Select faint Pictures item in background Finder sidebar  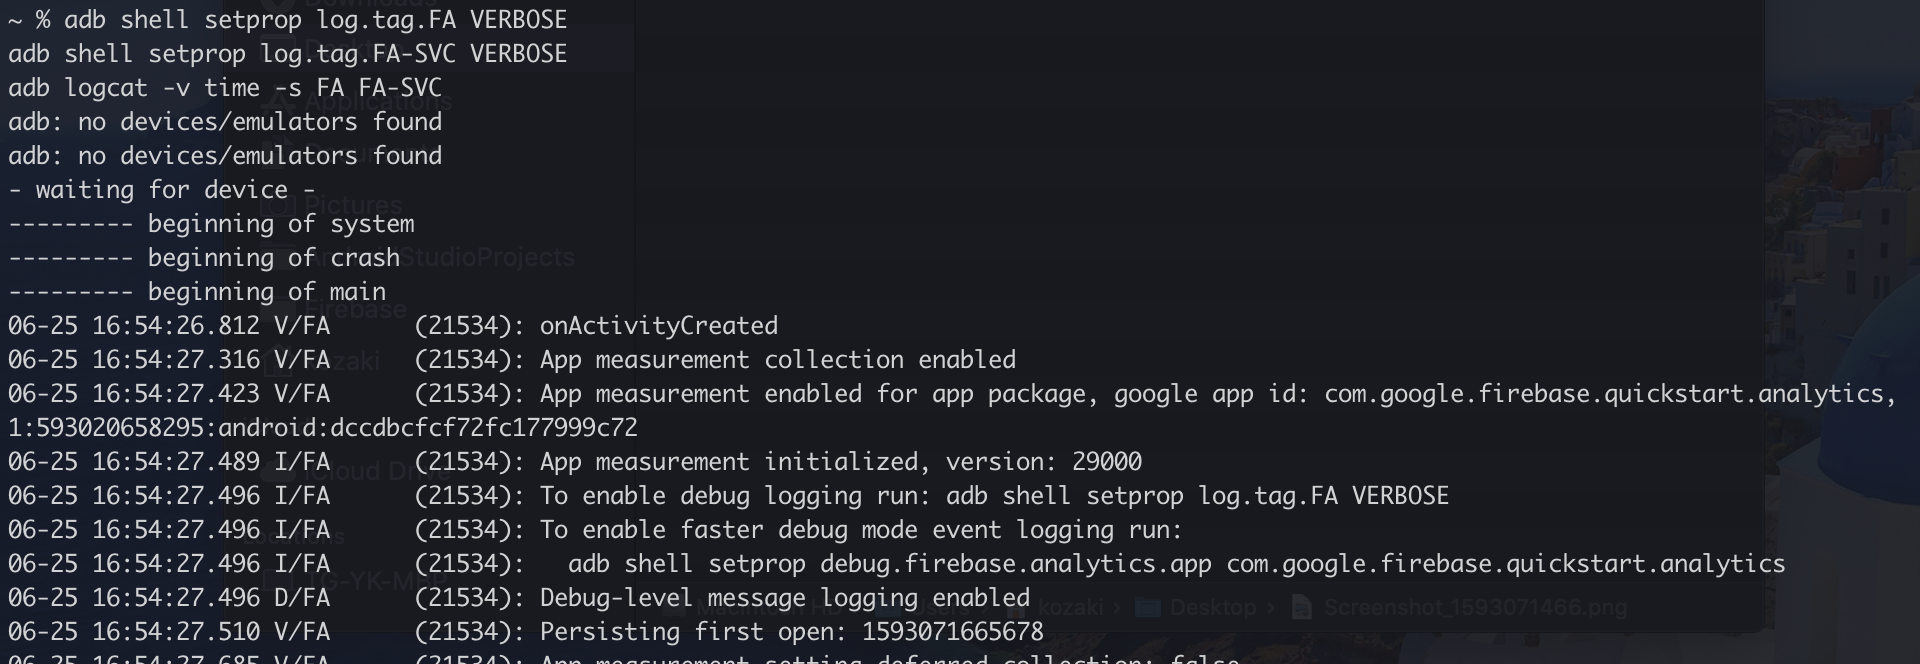pyautogui.click(x=354, y=205)
